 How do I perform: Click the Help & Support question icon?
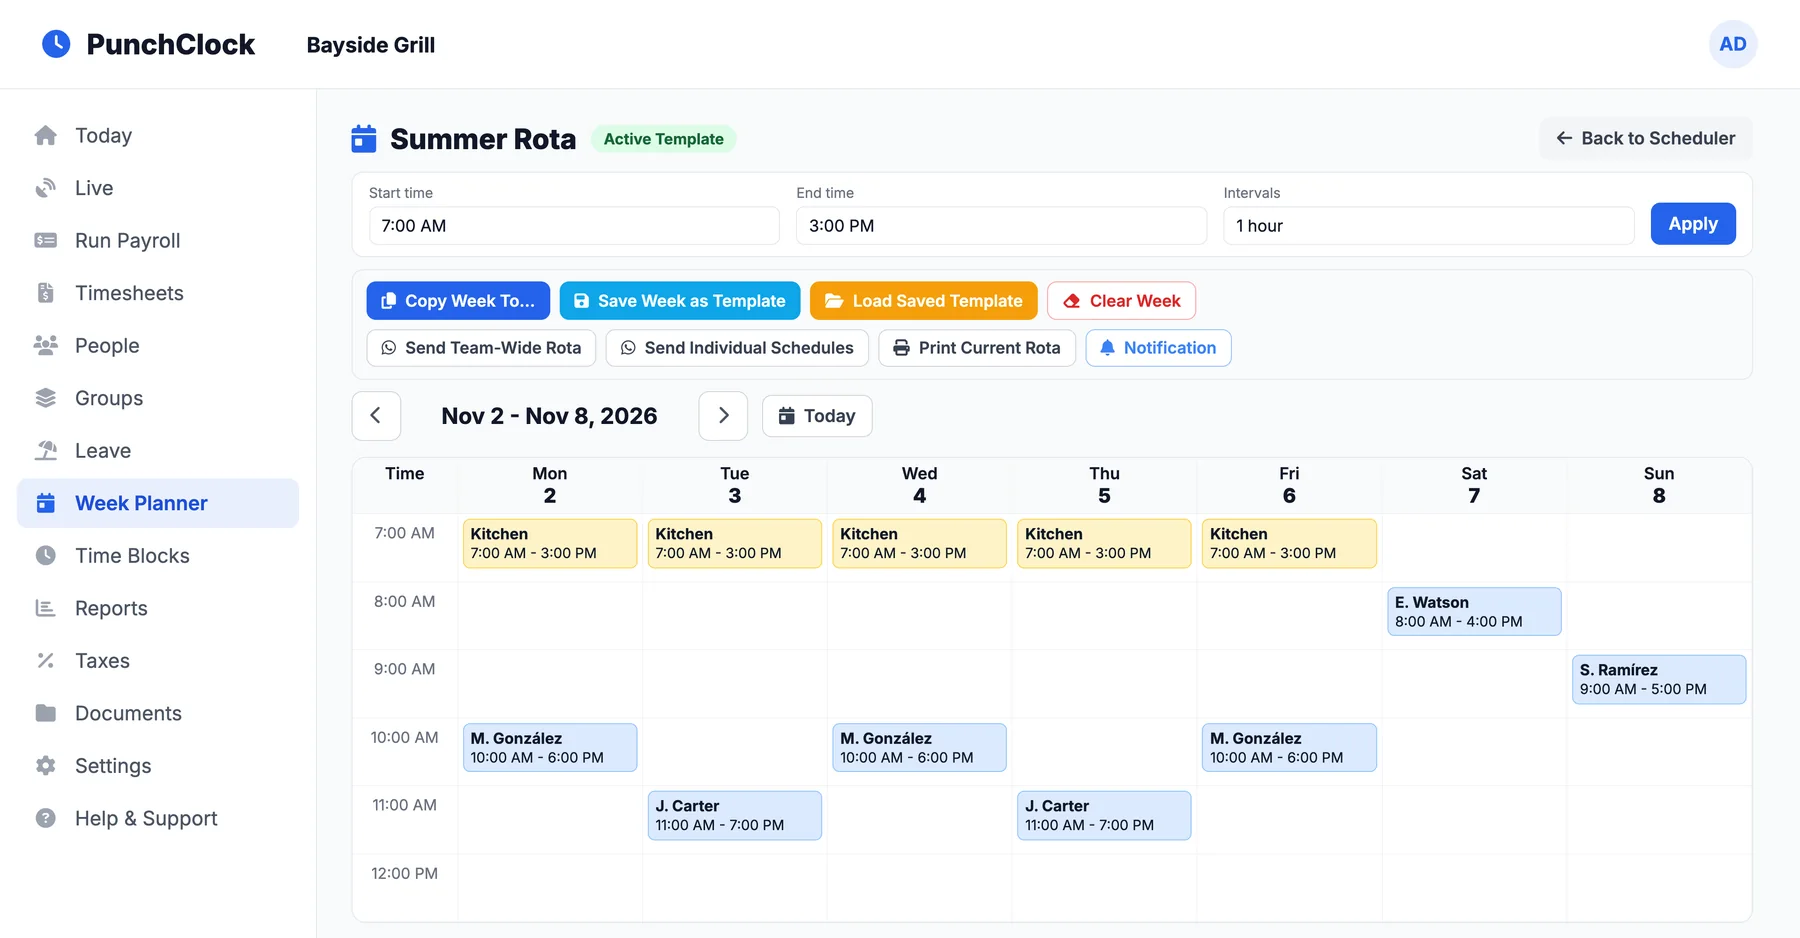(46, 818)
